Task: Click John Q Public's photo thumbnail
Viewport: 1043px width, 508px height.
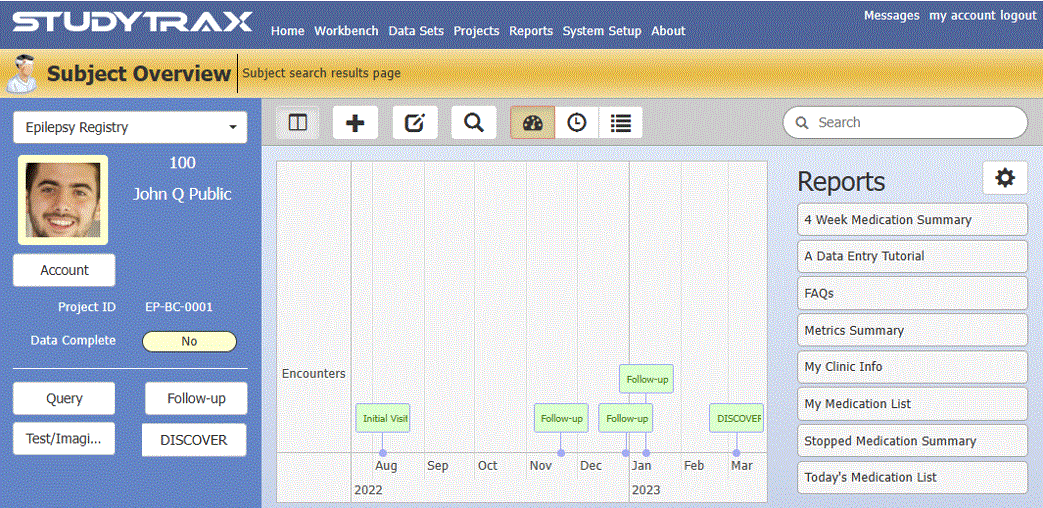Action: click(x=63, y=200)
